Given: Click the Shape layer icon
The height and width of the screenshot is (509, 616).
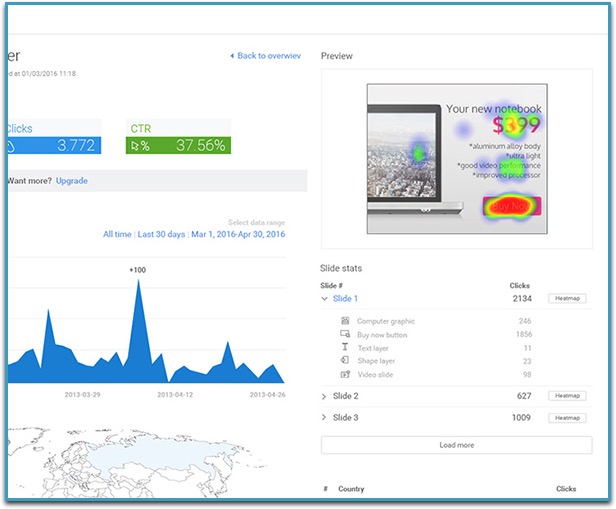Looking at the screenshot, I should (x=345, y=360).
